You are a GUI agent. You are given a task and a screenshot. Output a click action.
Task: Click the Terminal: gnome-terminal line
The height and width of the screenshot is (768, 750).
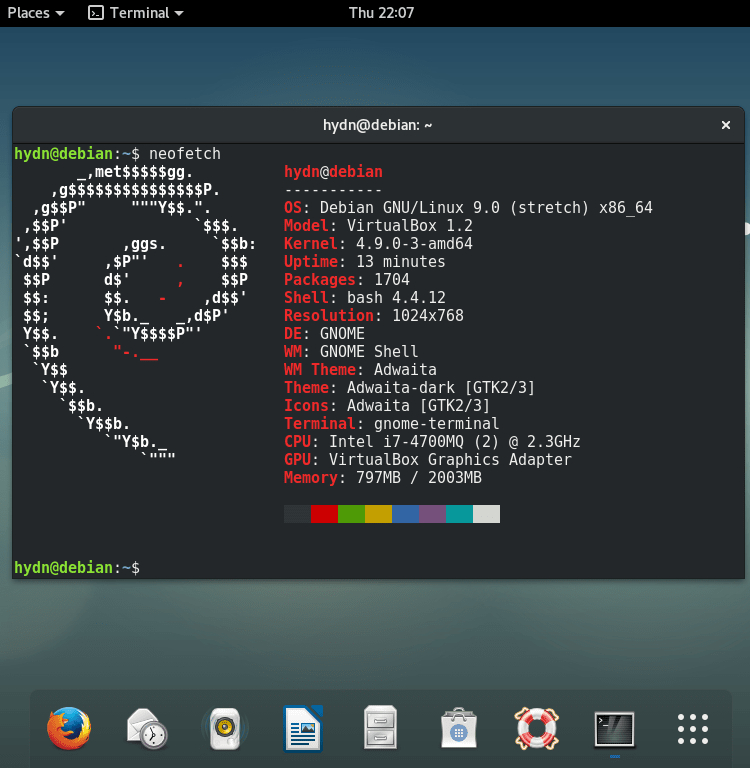coord(391,424)
